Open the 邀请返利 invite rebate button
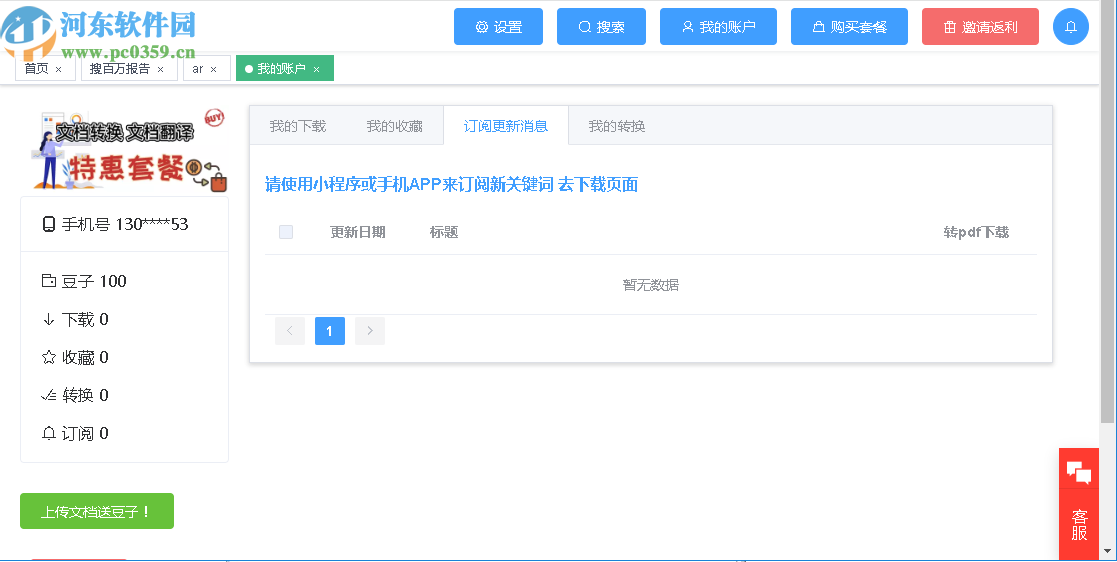The height and width of the screenshot is (562, 1117). pyautogui.click(x=980, y=27)
